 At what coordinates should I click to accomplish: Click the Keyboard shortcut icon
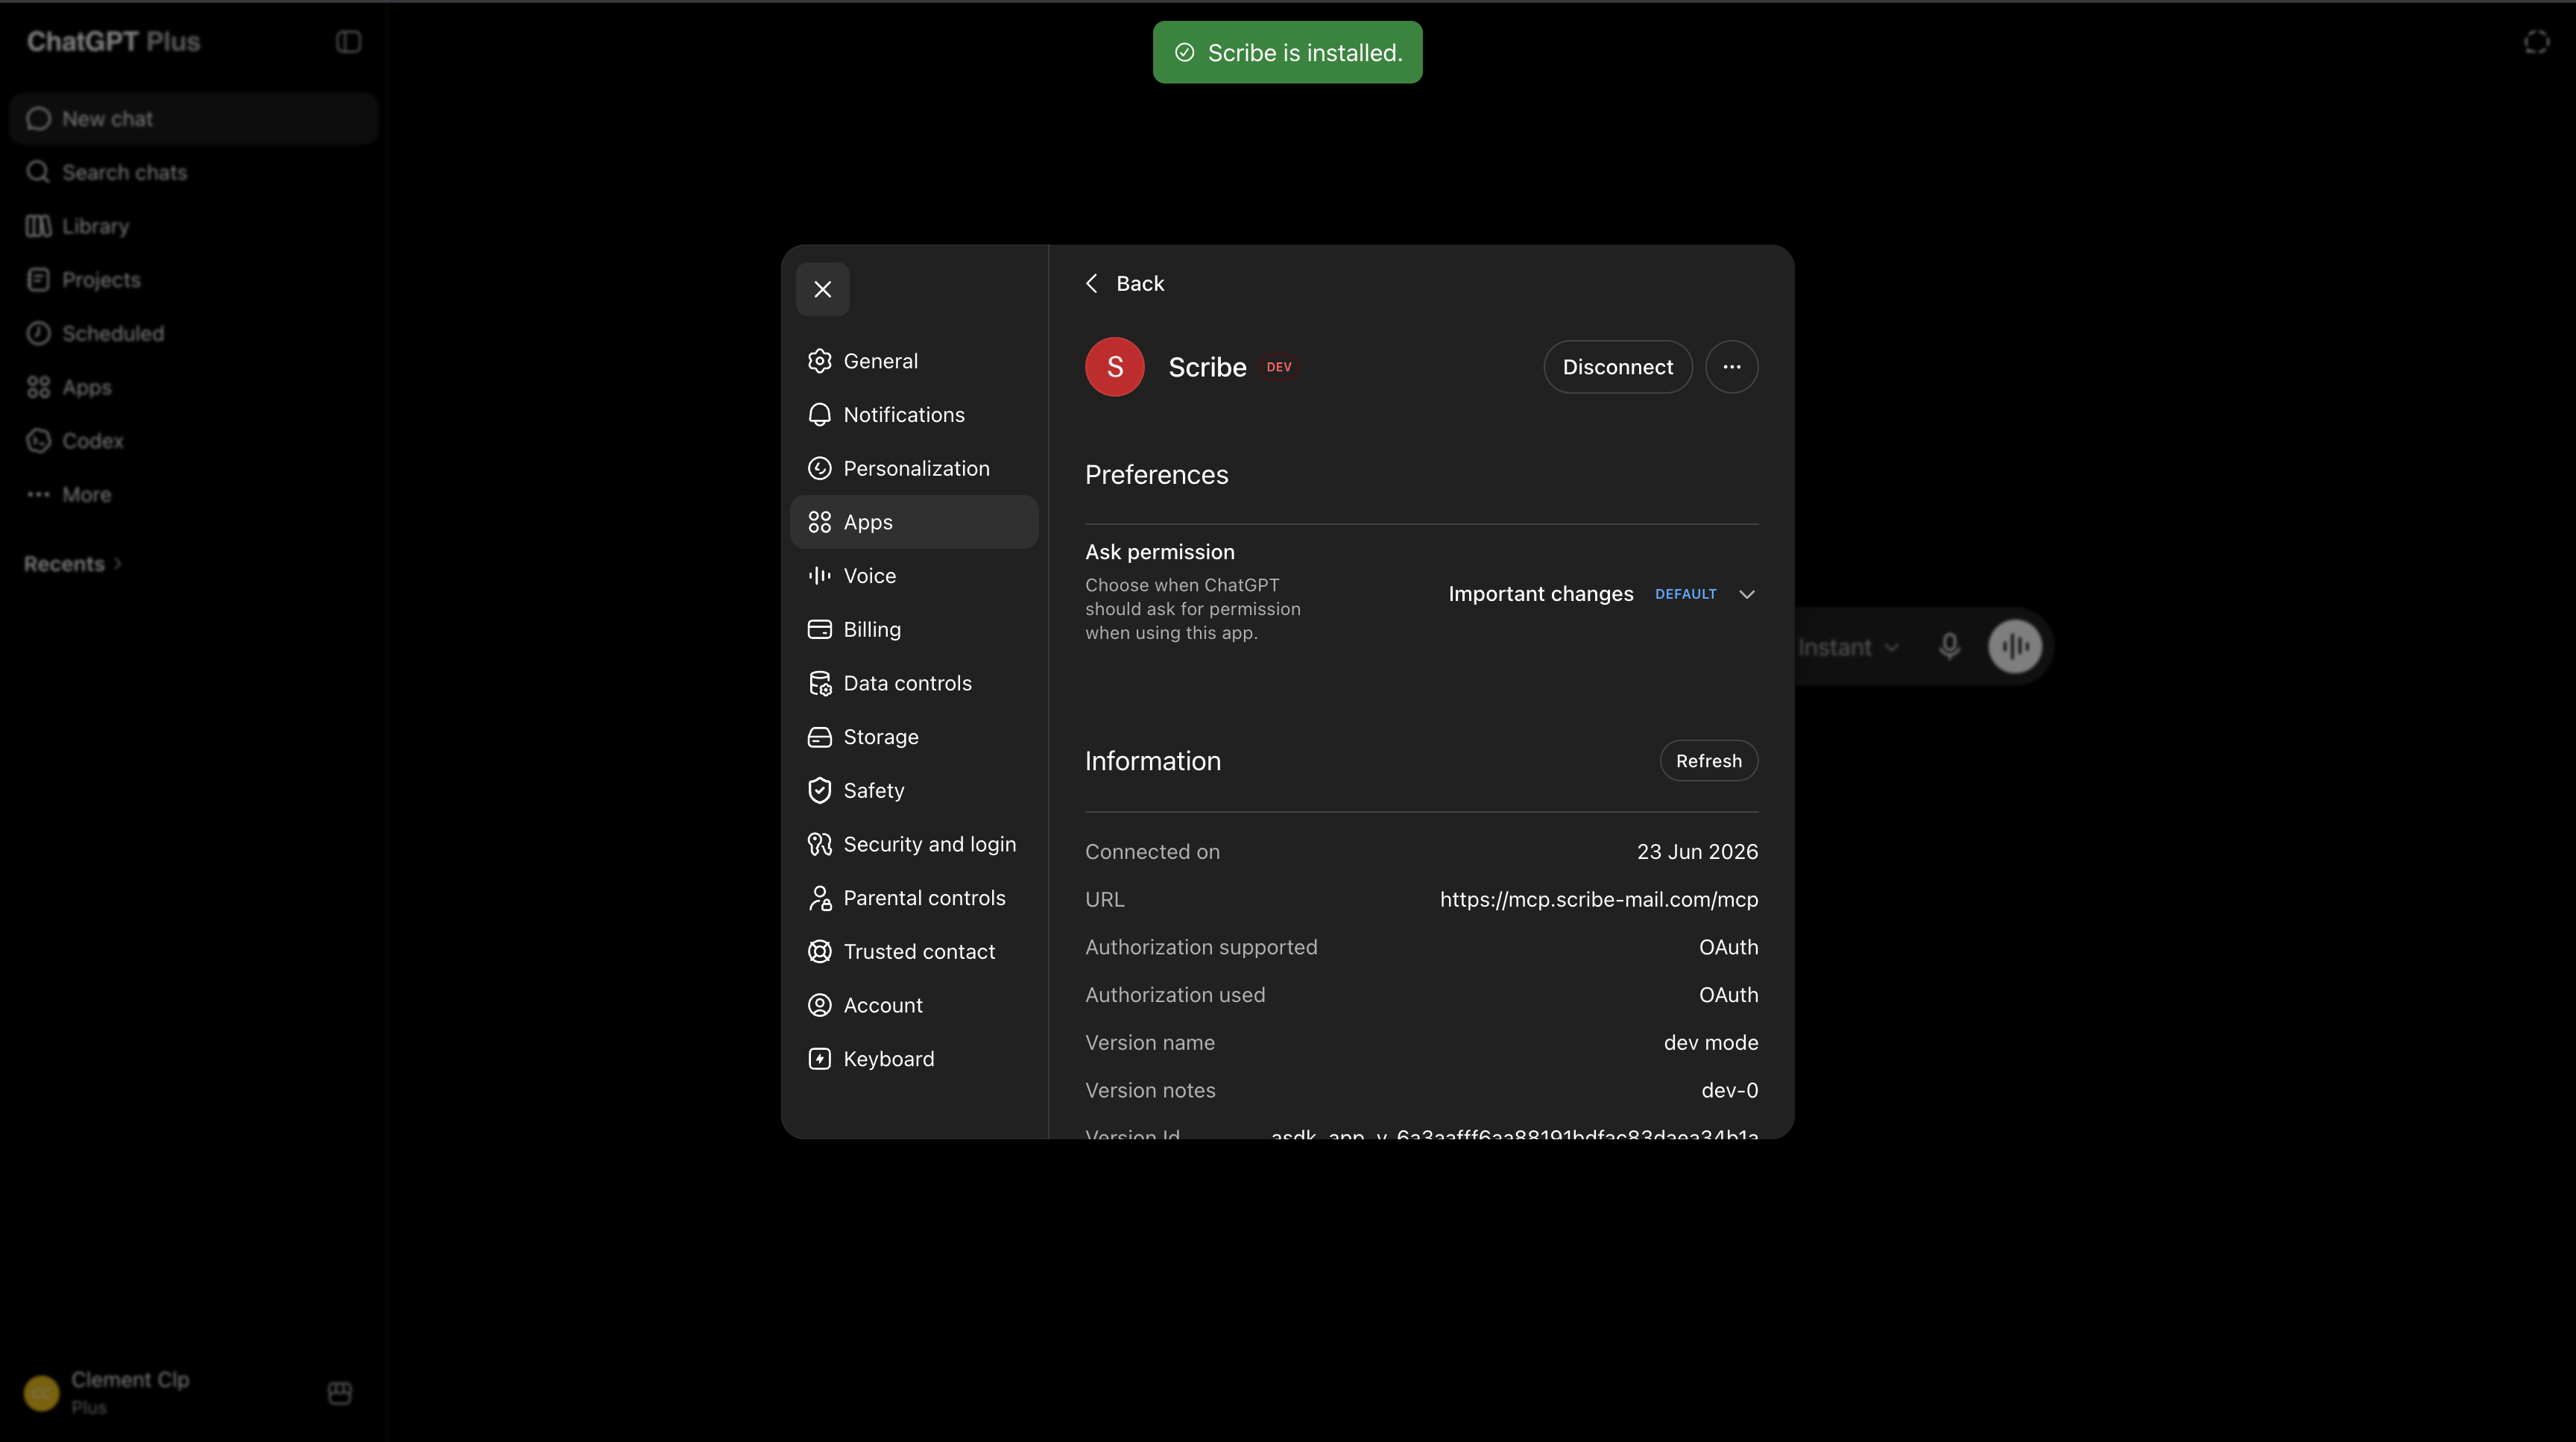819,1059
